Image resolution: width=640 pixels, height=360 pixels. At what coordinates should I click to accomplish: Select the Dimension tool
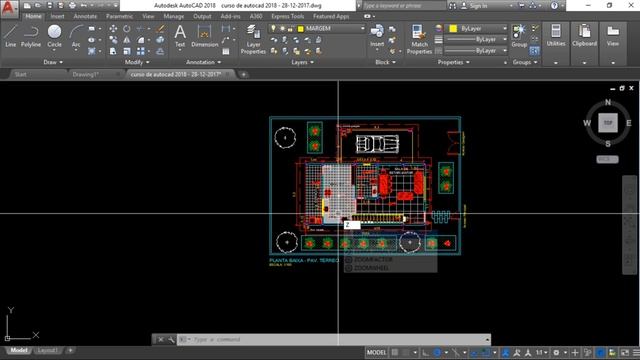204,36
